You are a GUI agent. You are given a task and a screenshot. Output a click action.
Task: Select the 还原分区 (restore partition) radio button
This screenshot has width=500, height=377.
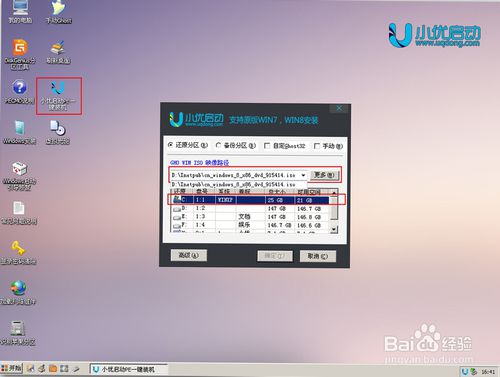(x=171, y=145)
